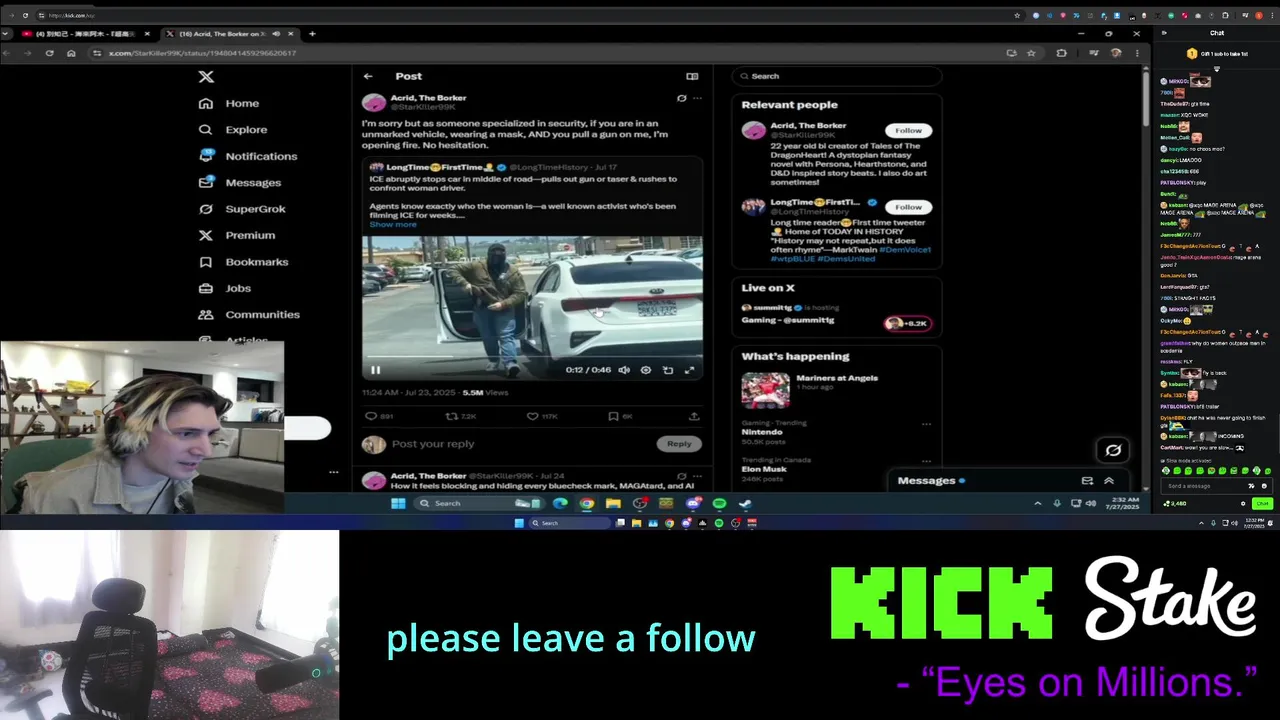Viewport: 1280px width, 720px height.
Task: Click the floating Grok button
Action: pos(1113,450)
